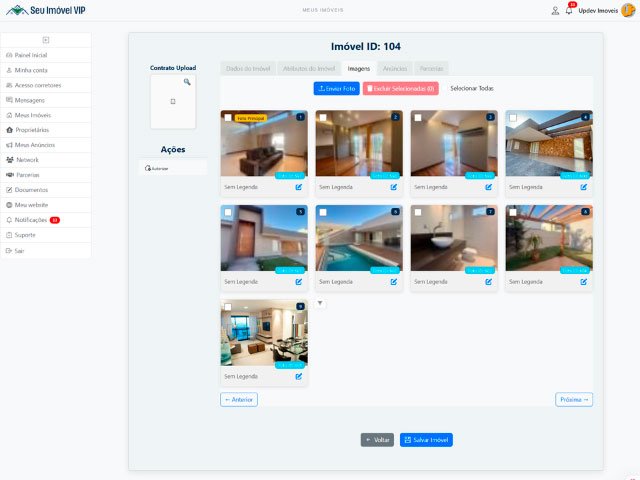Open the user profile icon in the header
640x480 pixels.
(555, 10)
